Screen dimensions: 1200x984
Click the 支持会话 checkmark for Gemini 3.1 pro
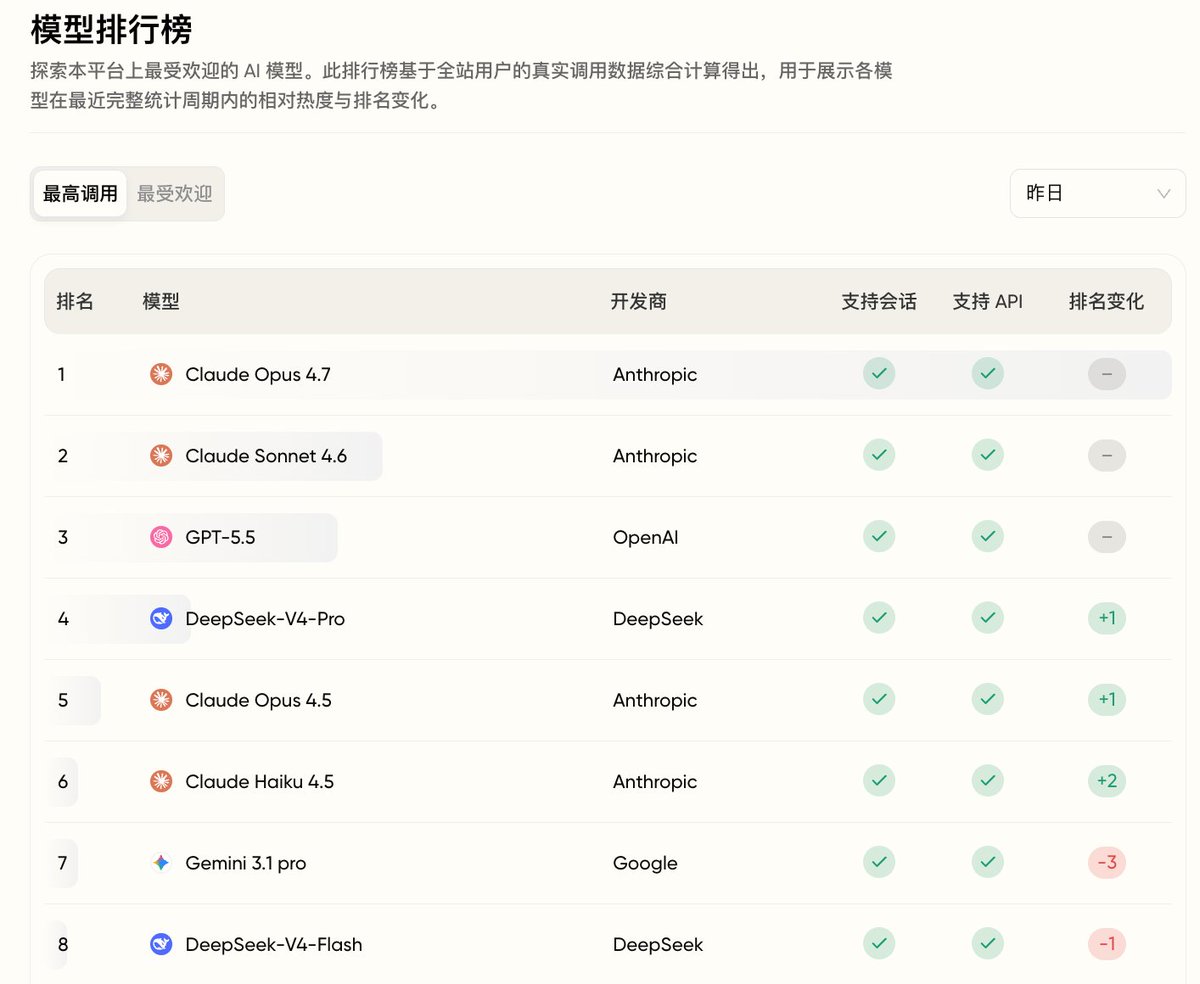(879, 863)
